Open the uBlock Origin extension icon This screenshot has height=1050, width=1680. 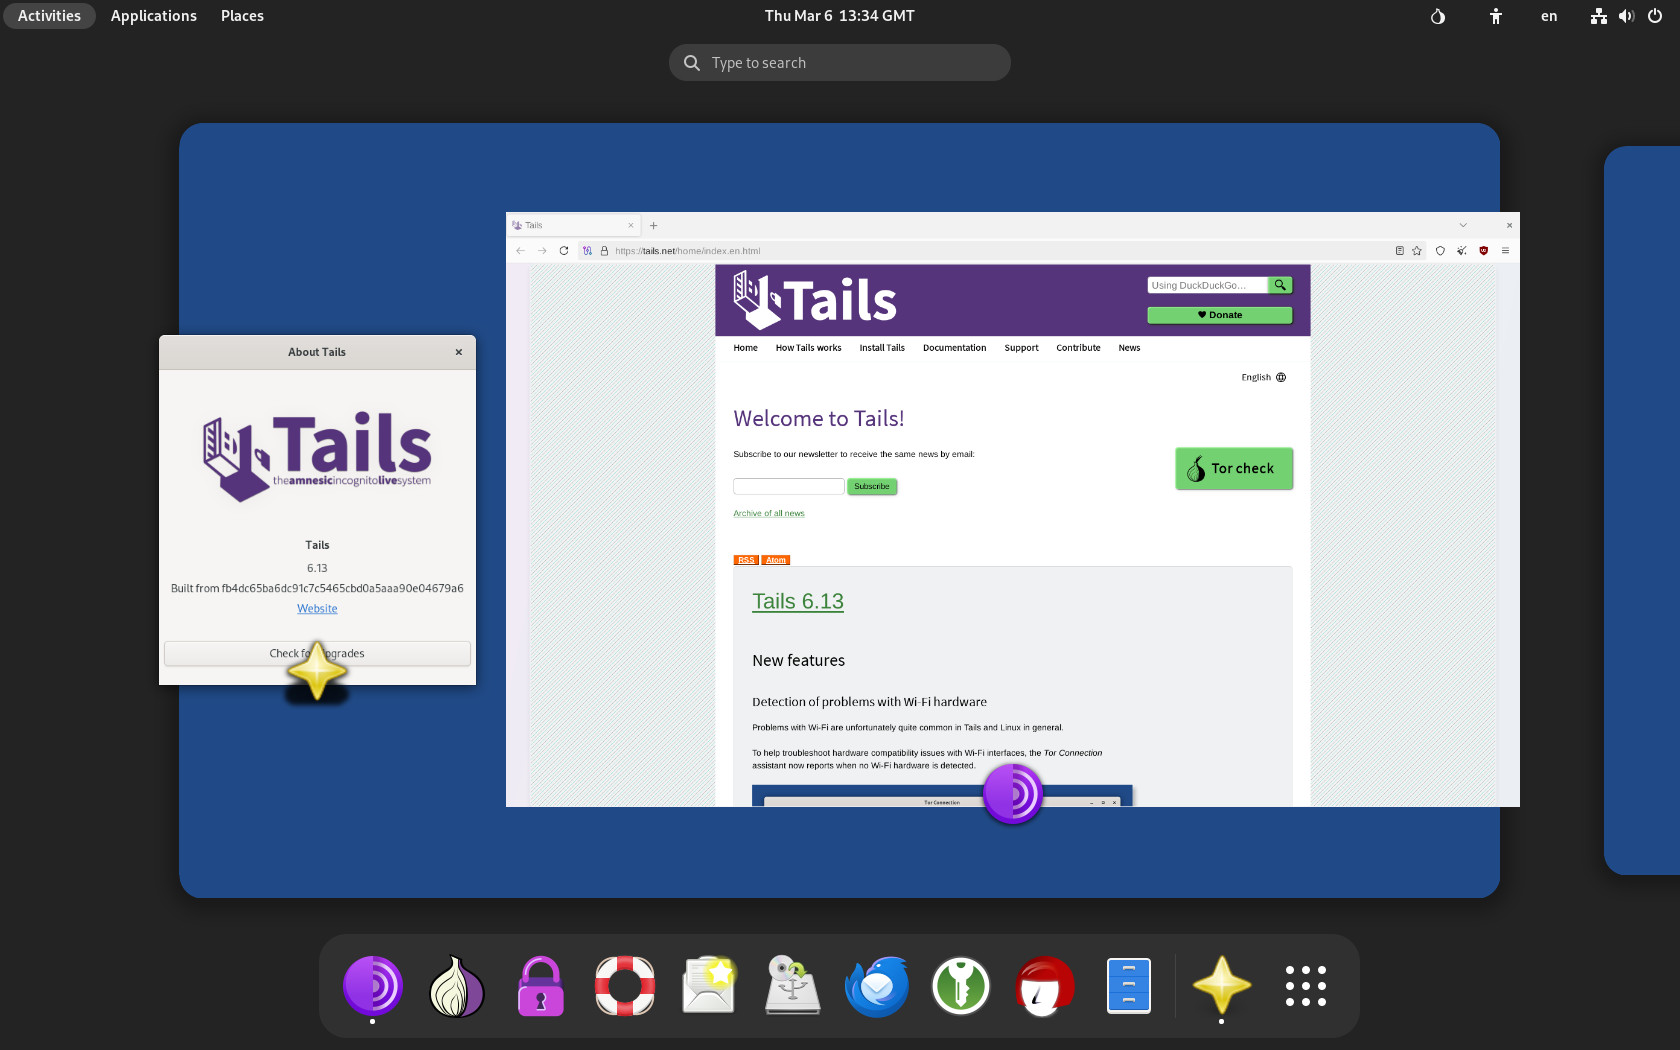[x=1484, y=251]
